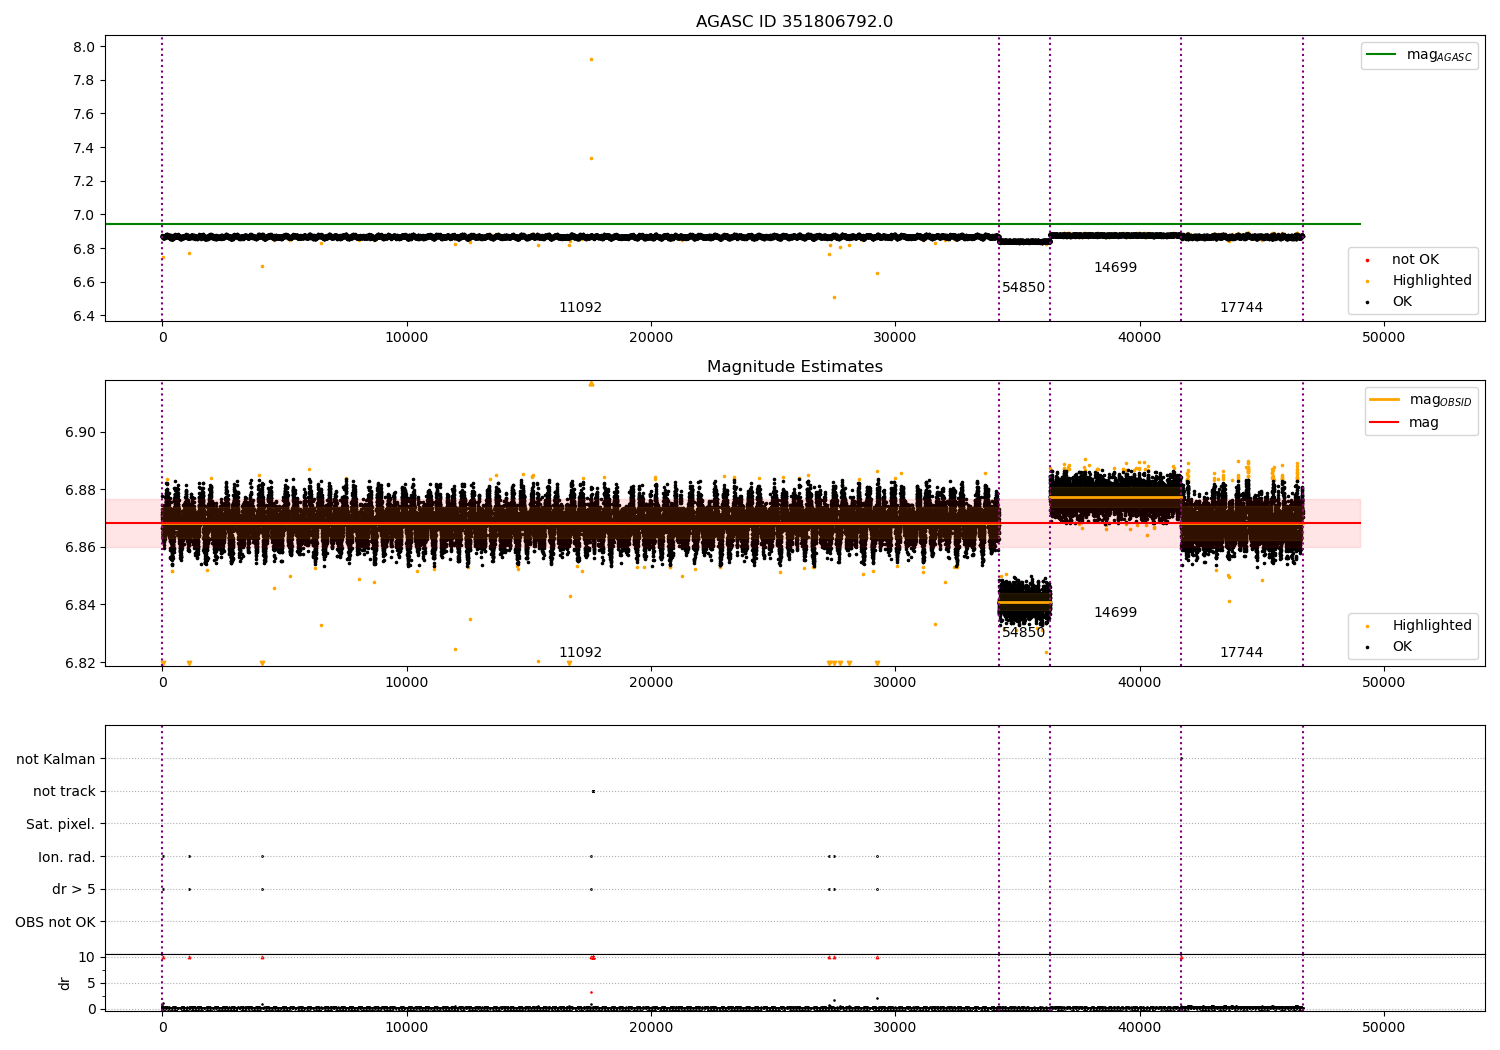Click the "Highlighted" legend entry in the Magnitude Estimates plot
This screenshot has width=1500, height=1050.
[1420, 625]
